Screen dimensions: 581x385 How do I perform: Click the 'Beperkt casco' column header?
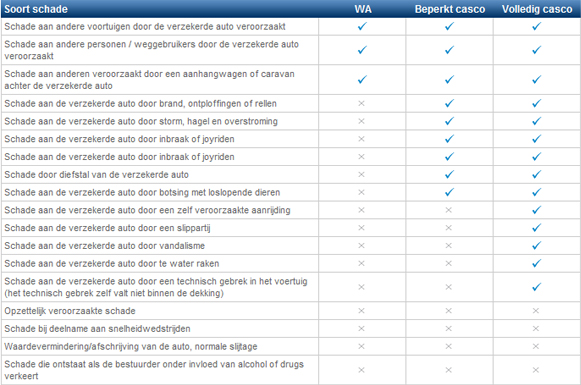(450, 9)
